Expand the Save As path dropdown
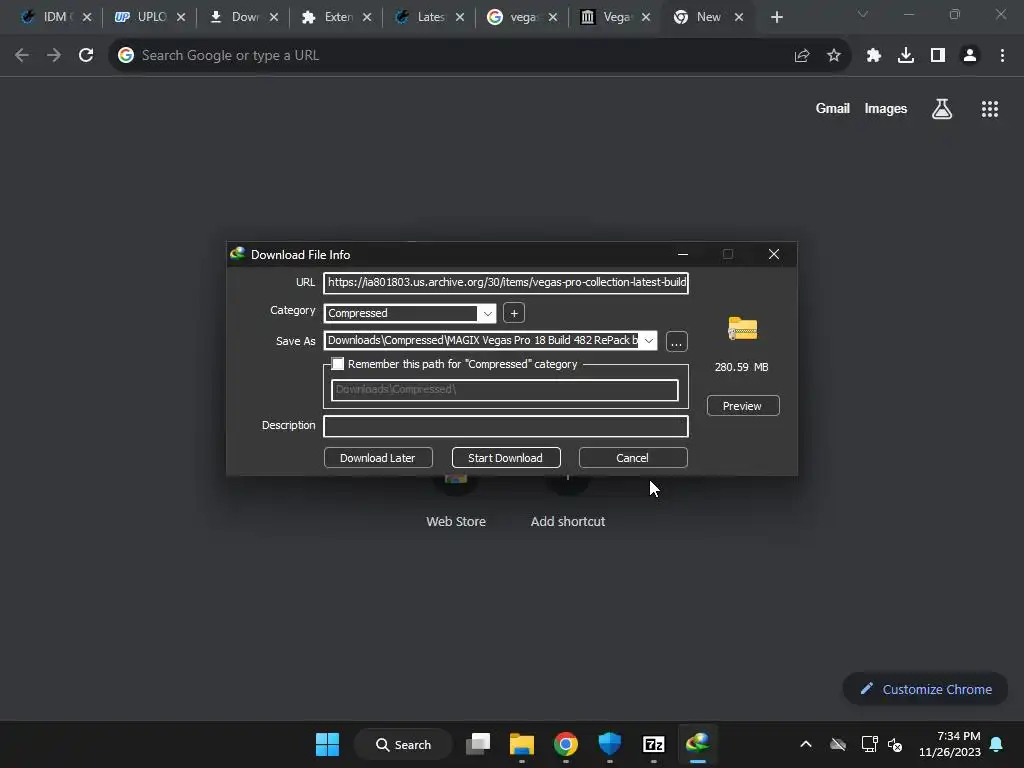 pyautogui.click(x=648, y=340)
